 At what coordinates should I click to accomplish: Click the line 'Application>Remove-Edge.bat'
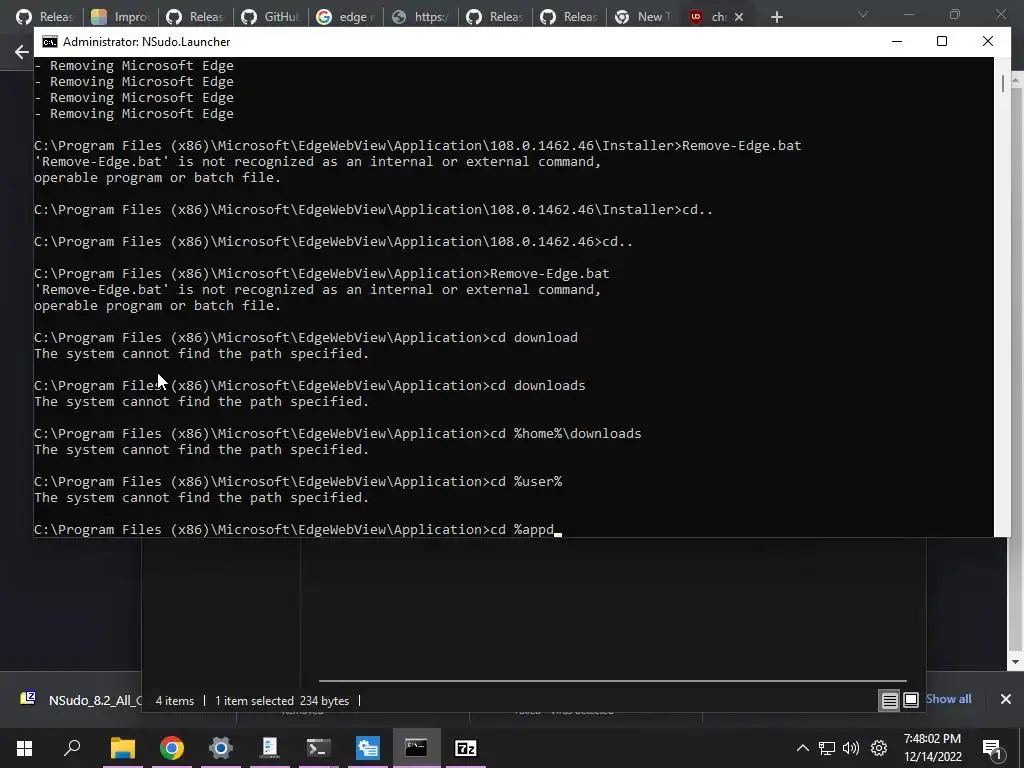pos(321,274)
